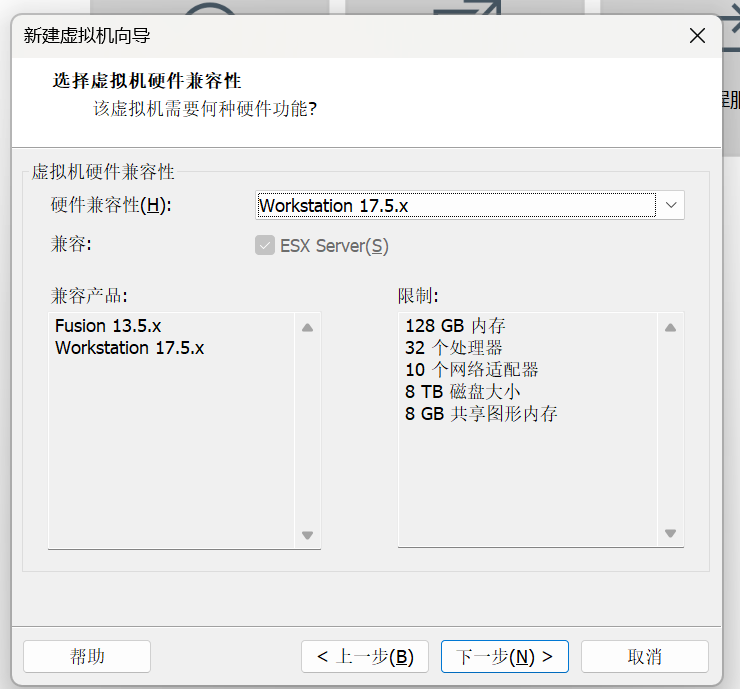The width and height of the screenshot is (740, 689).
Task: Proceed with 下一步(N) button
Action: click(505, 656)
